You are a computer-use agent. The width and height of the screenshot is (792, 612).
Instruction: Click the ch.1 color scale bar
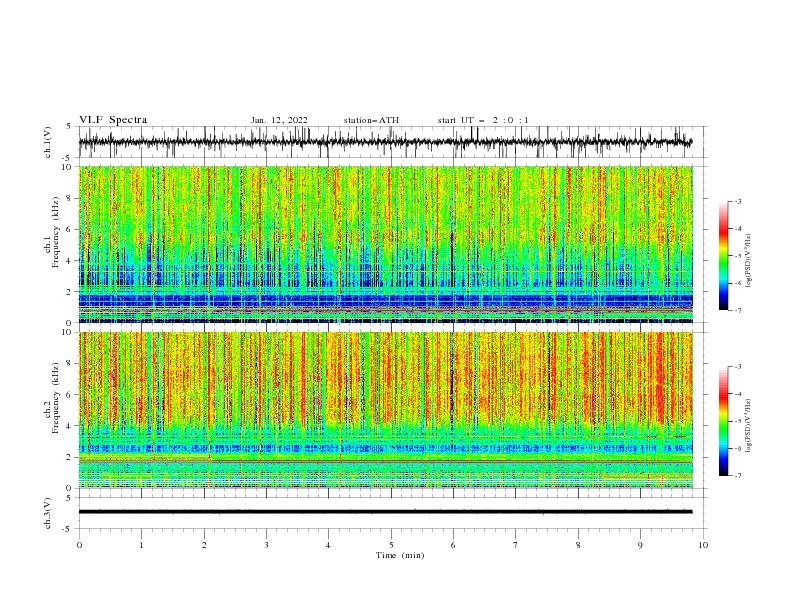[x=723, y=256]
